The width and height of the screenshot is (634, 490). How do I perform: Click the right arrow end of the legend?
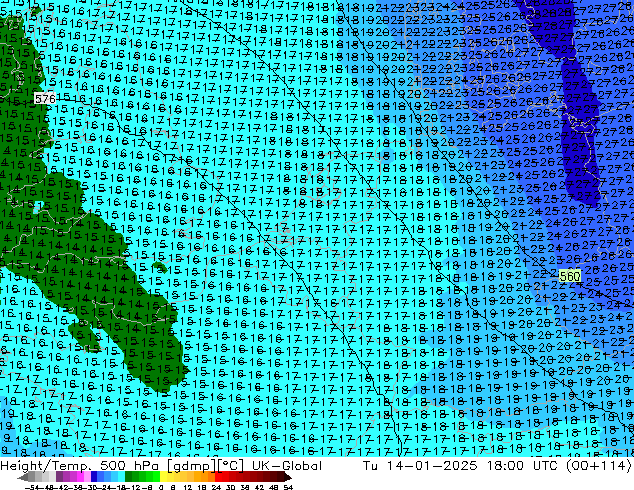point(288,477)
